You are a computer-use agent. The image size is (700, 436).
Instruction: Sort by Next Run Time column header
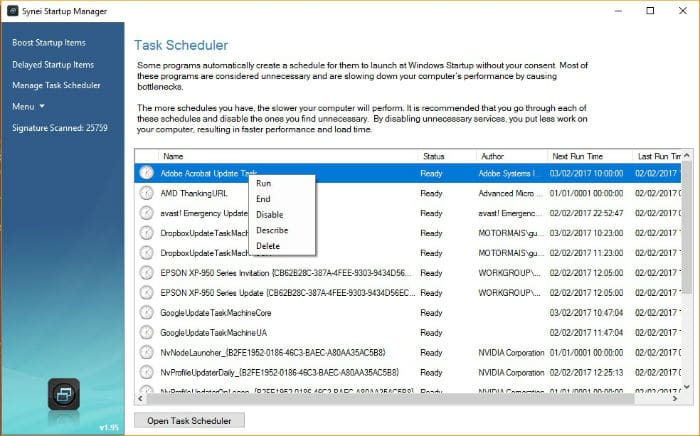pos(590,156)
